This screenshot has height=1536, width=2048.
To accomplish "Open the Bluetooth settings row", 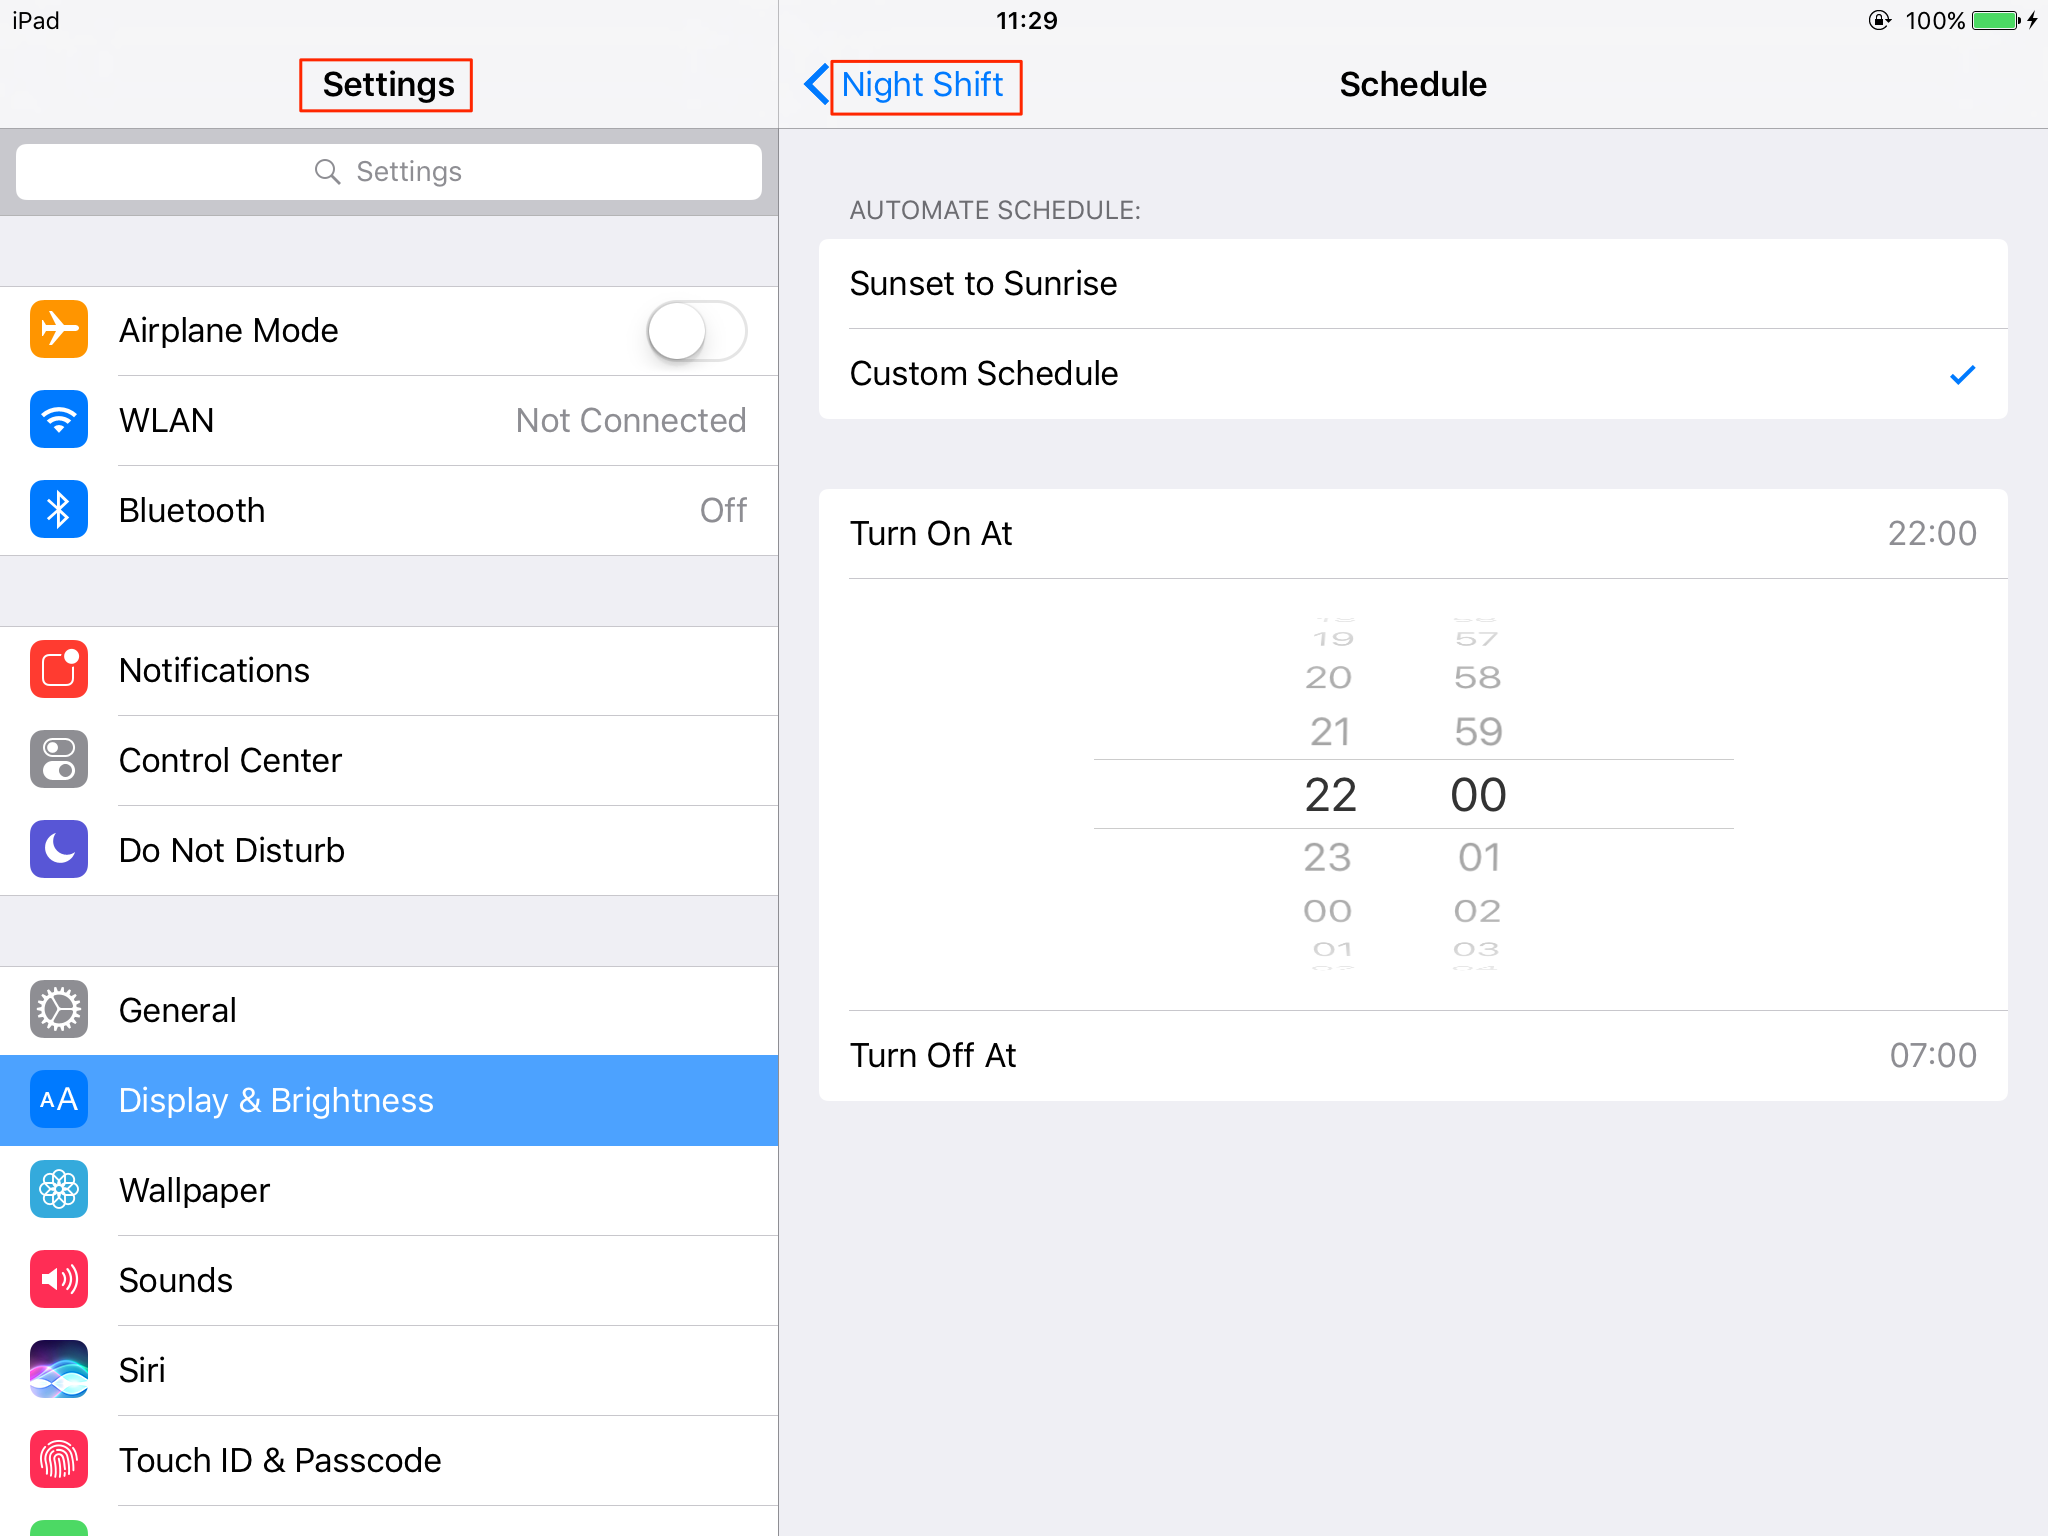I will [389, 510].
